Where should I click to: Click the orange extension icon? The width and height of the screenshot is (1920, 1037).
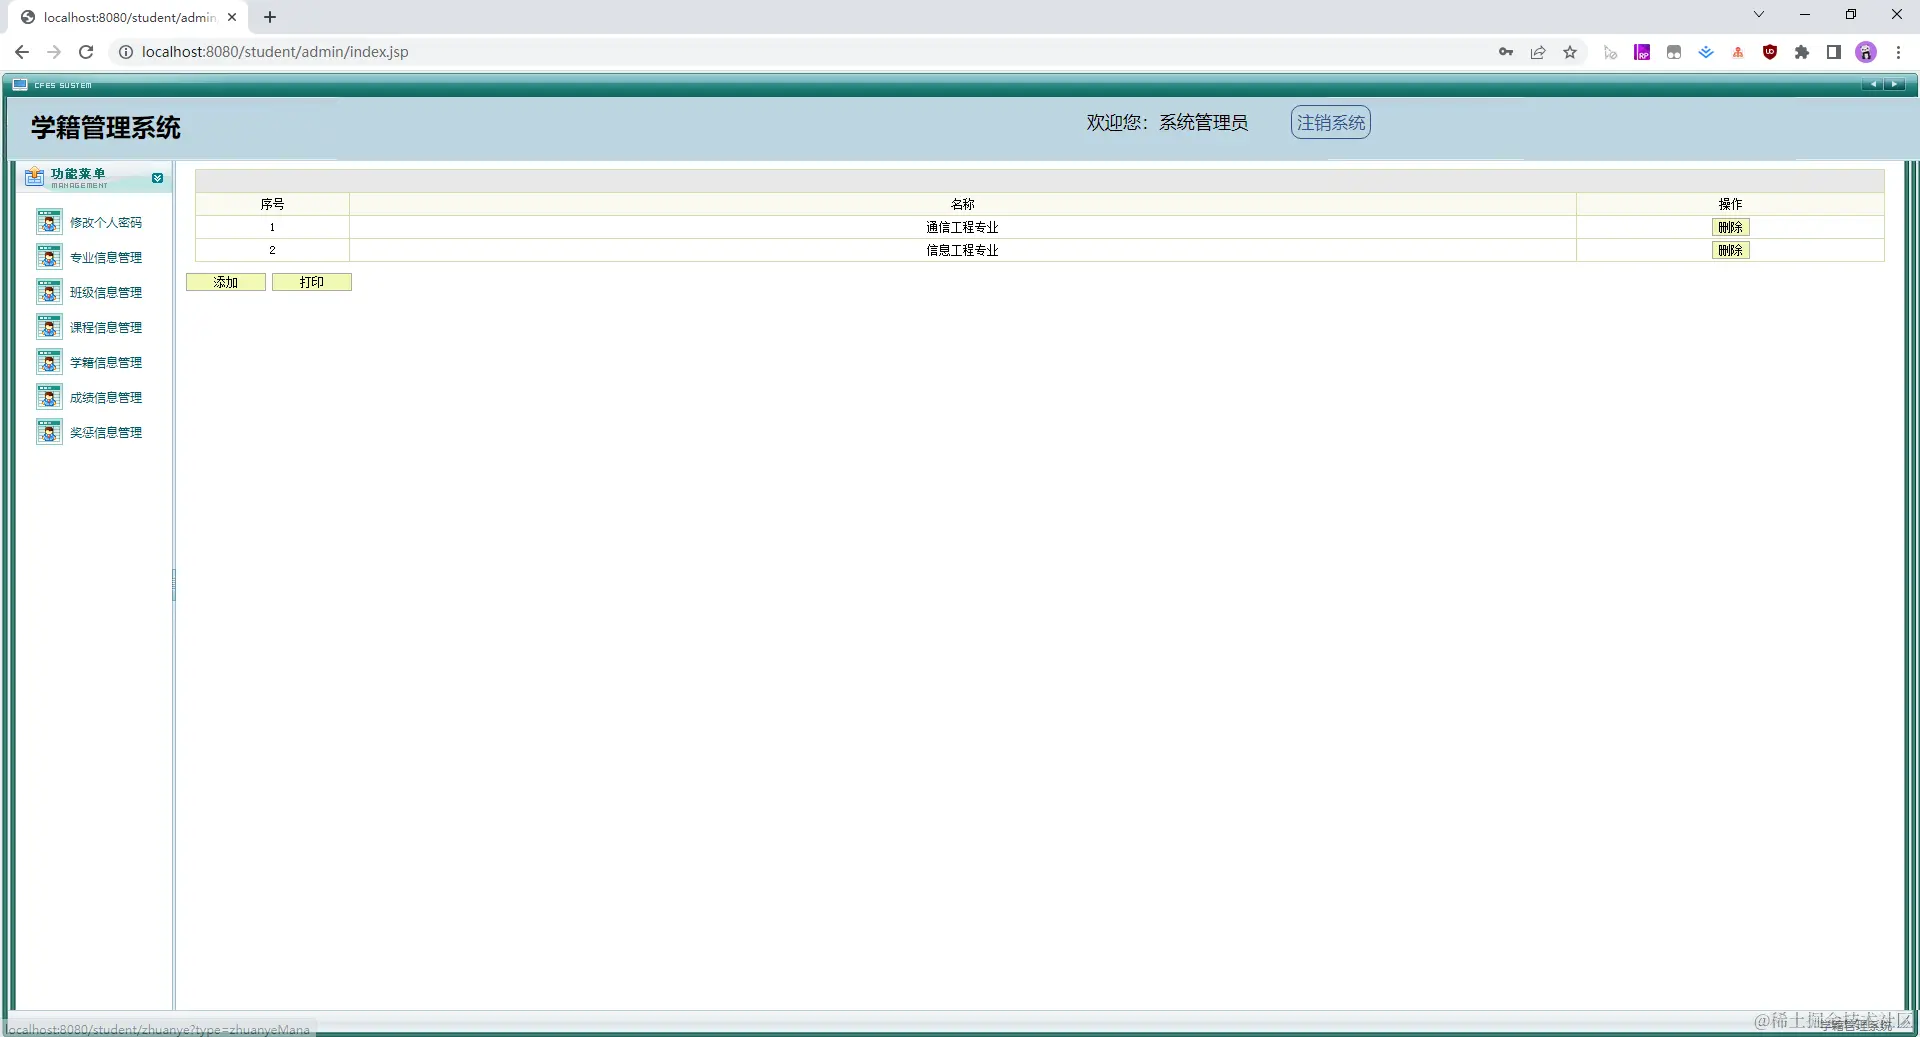click(x=1738, y=52)
